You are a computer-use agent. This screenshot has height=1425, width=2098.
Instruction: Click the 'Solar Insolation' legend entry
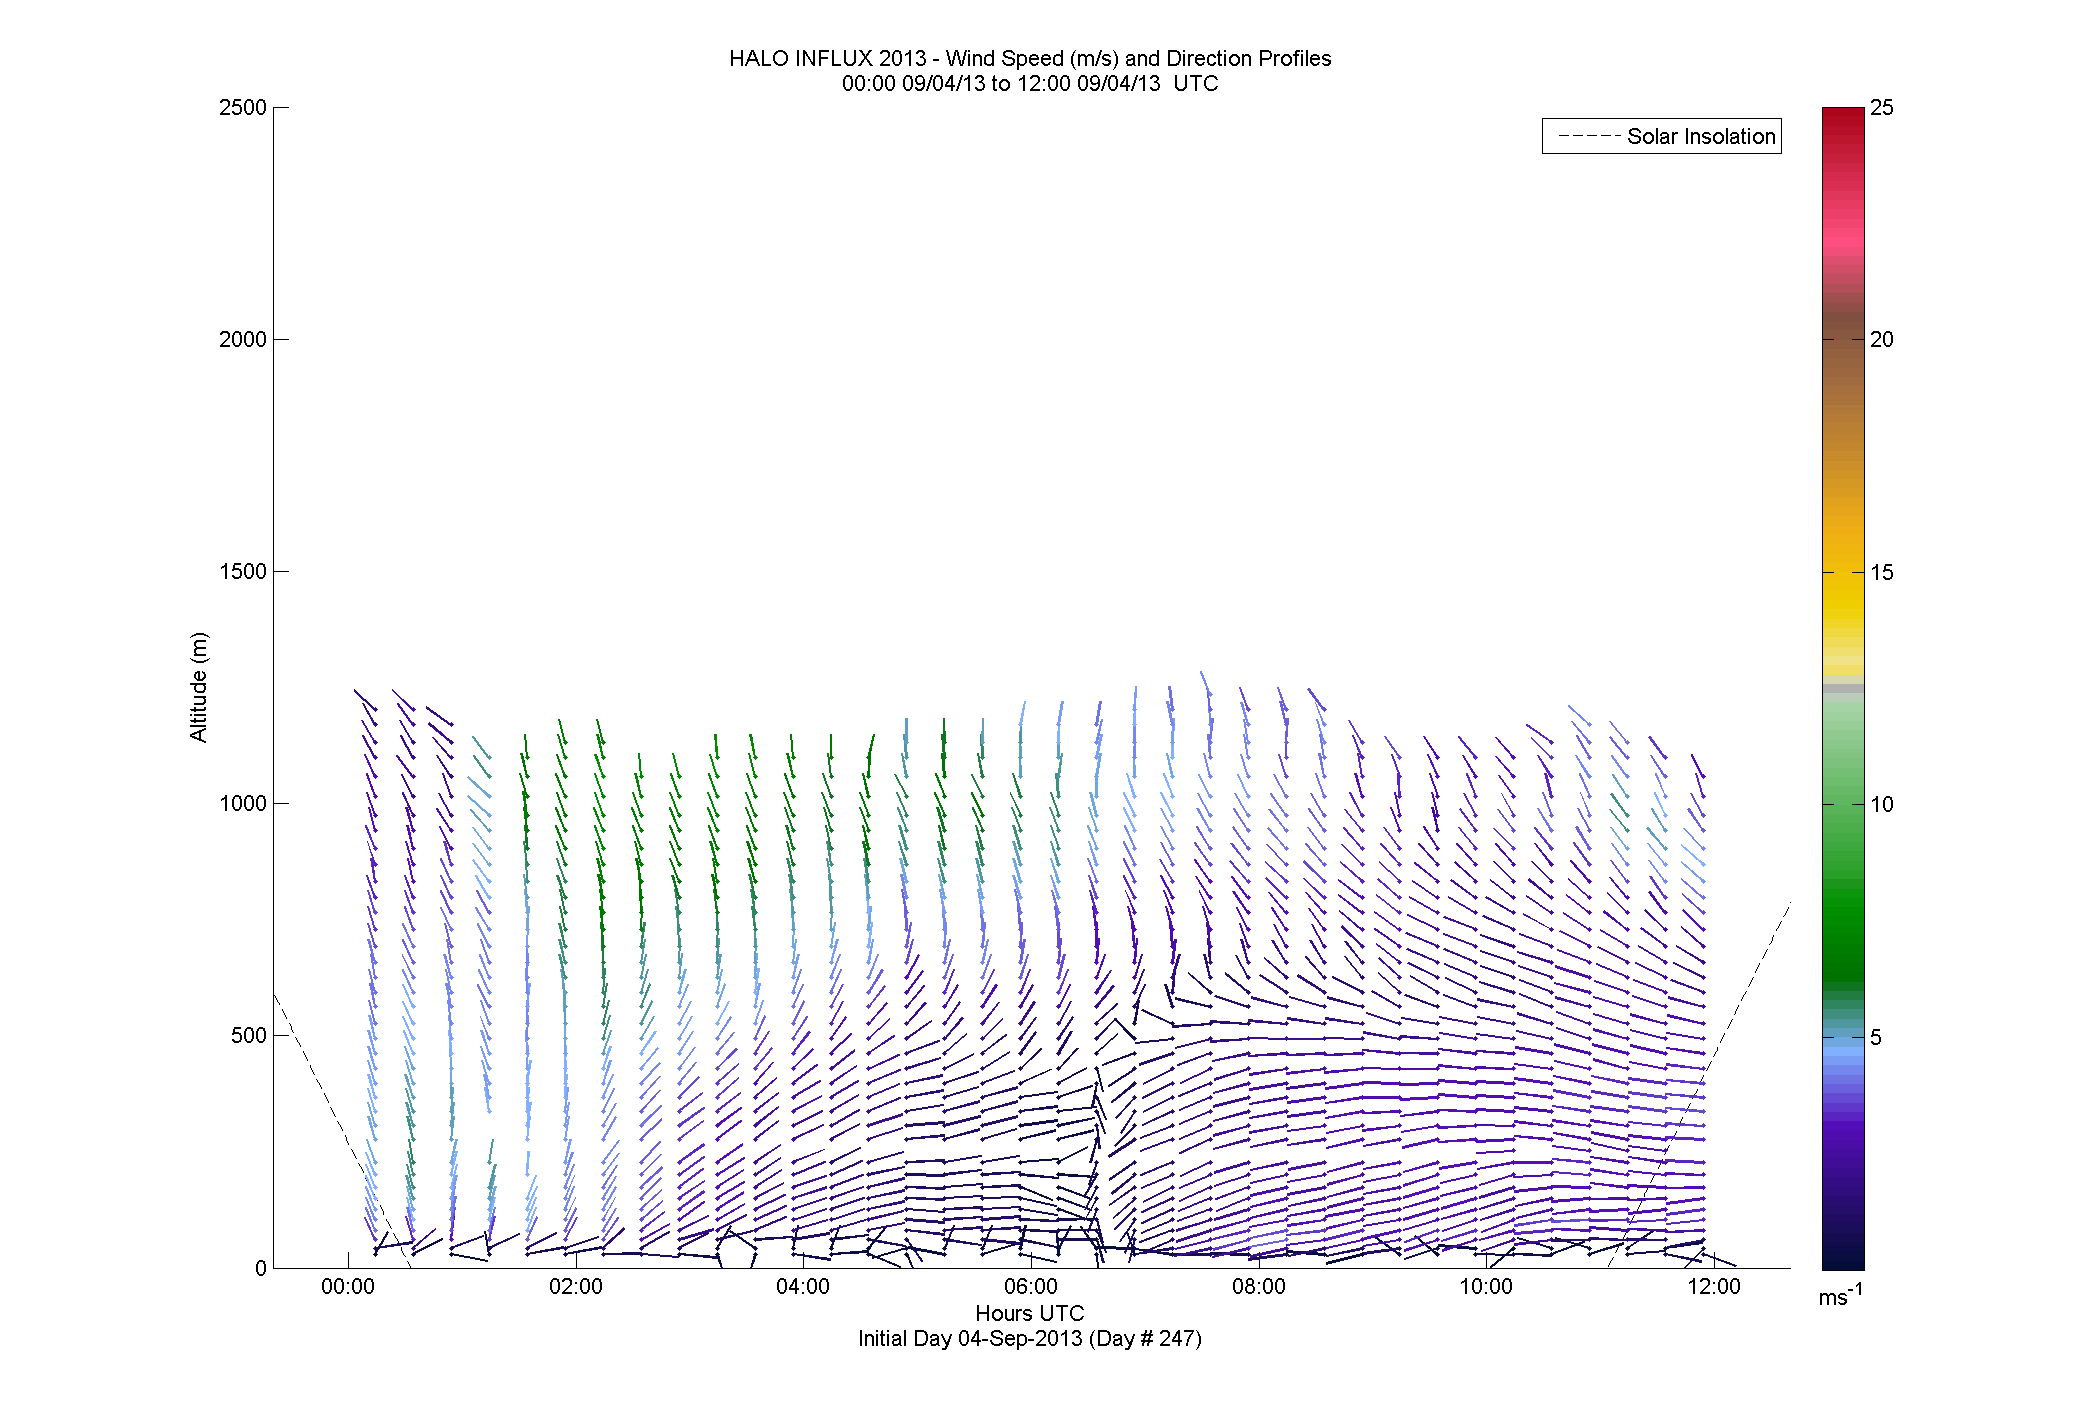pos(1662,136)
